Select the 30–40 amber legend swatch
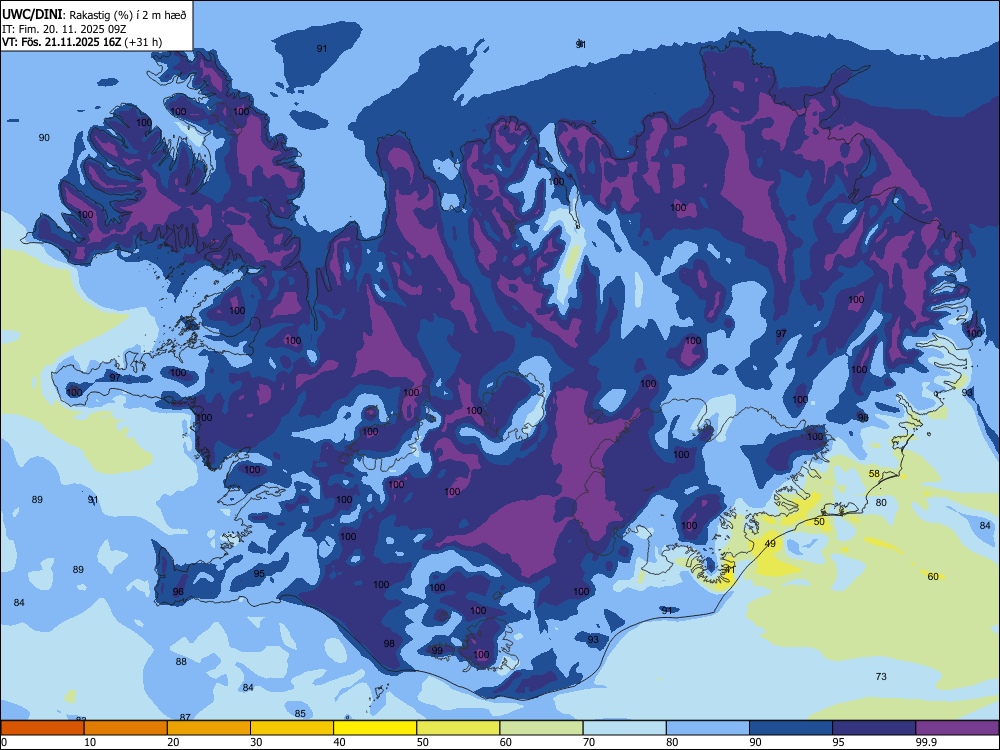 pos(292,728)
